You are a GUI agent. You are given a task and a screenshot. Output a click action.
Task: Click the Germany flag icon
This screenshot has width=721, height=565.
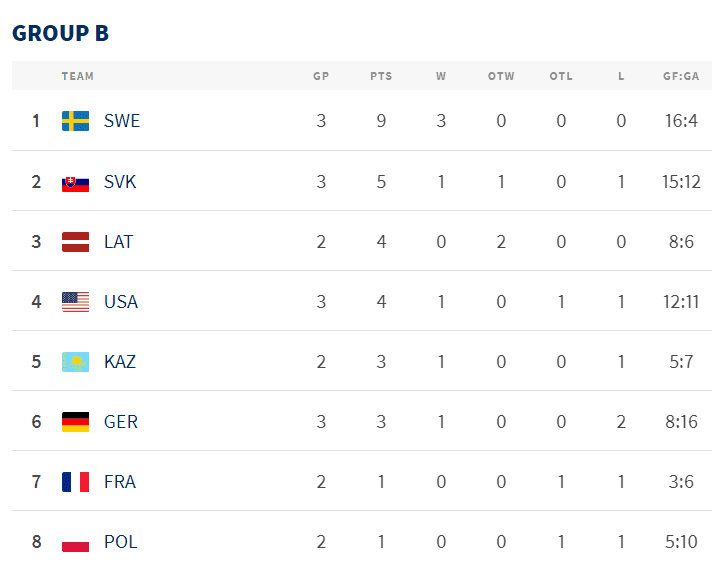click(x=75, y=421)
